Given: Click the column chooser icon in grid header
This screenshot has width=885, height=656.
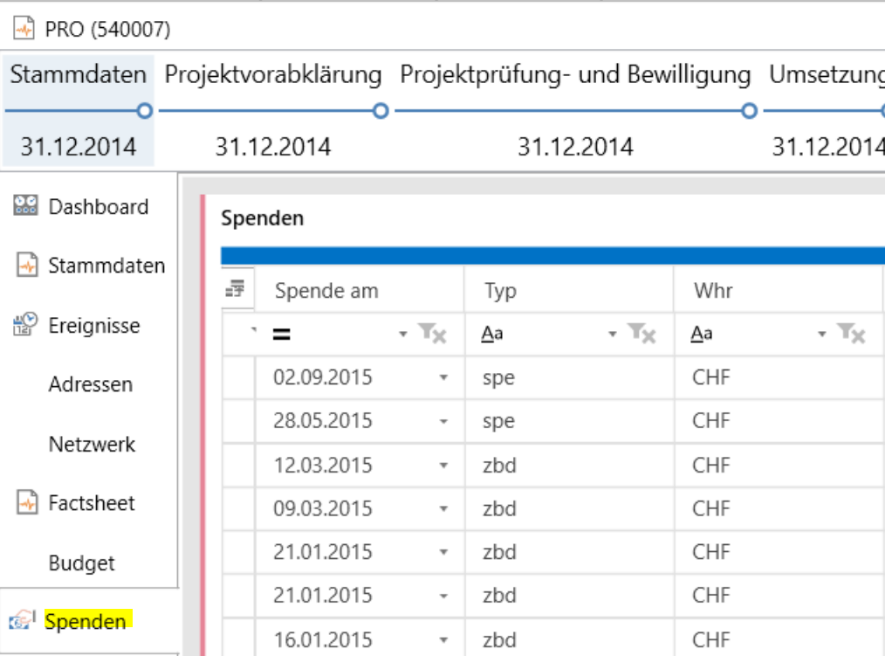Looking at the screenshot, I should (236, 290).
